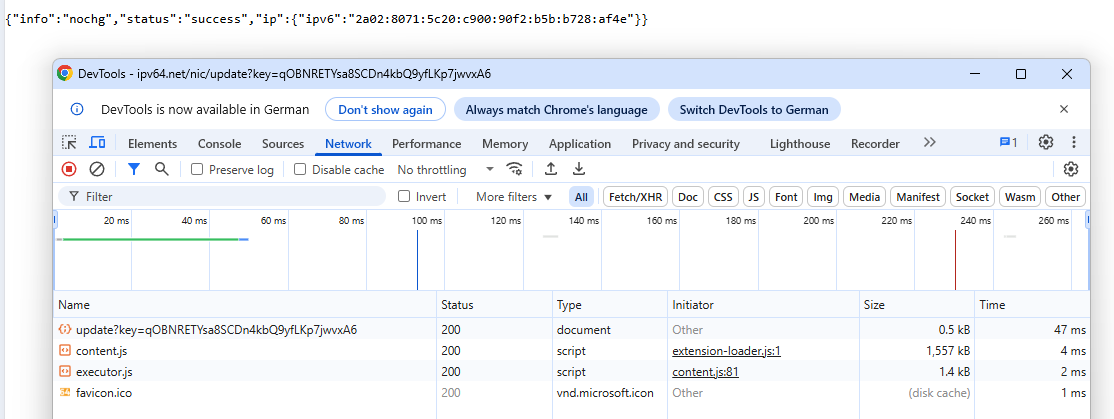
Task: Switch to the Elements tab
Action: click(x=152, y=143)
